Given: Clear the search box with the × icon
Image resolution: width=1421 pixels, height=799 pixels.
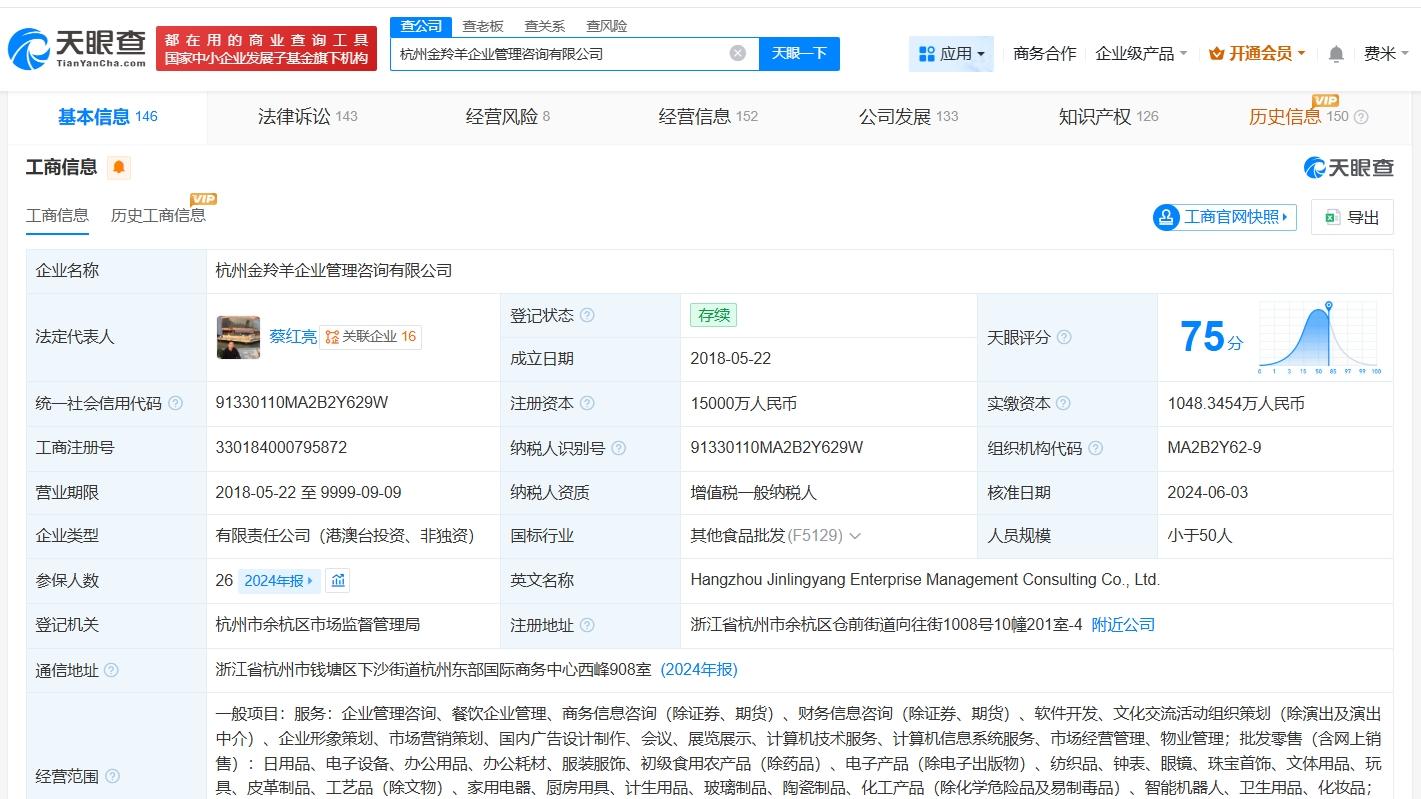Looking at the screenshot, I should pyautogui.click(x=737, y=53).
